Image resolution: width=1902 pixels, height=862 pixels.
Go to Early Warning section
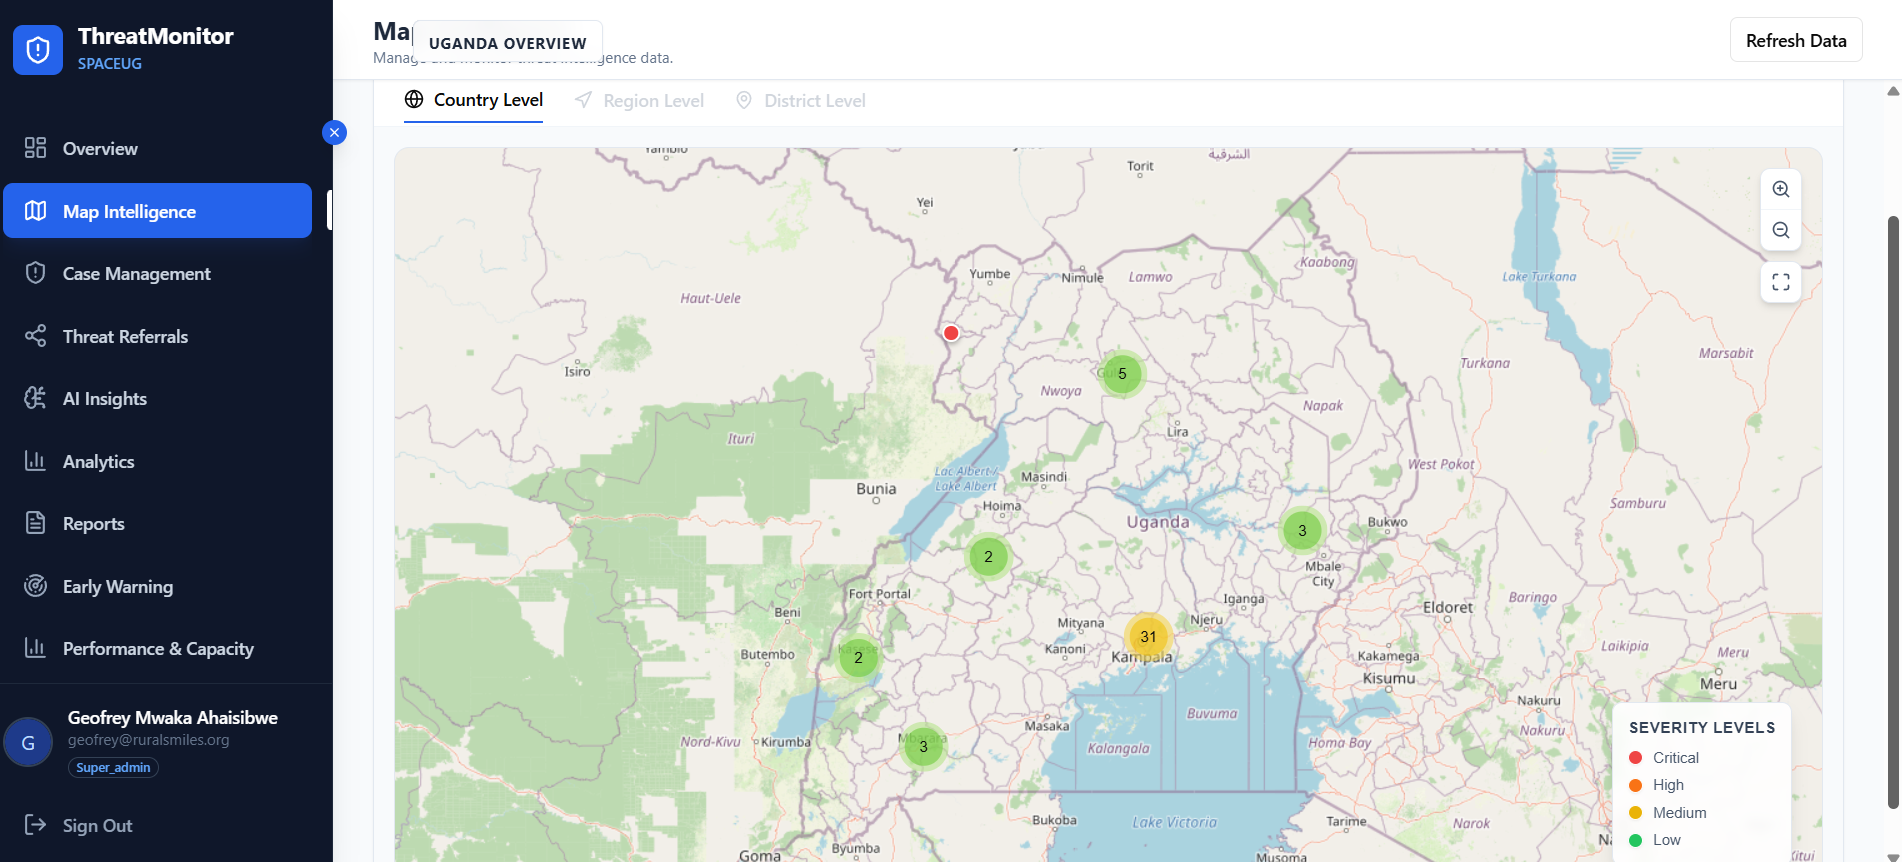pyautogui.click(x=117, y=587)
